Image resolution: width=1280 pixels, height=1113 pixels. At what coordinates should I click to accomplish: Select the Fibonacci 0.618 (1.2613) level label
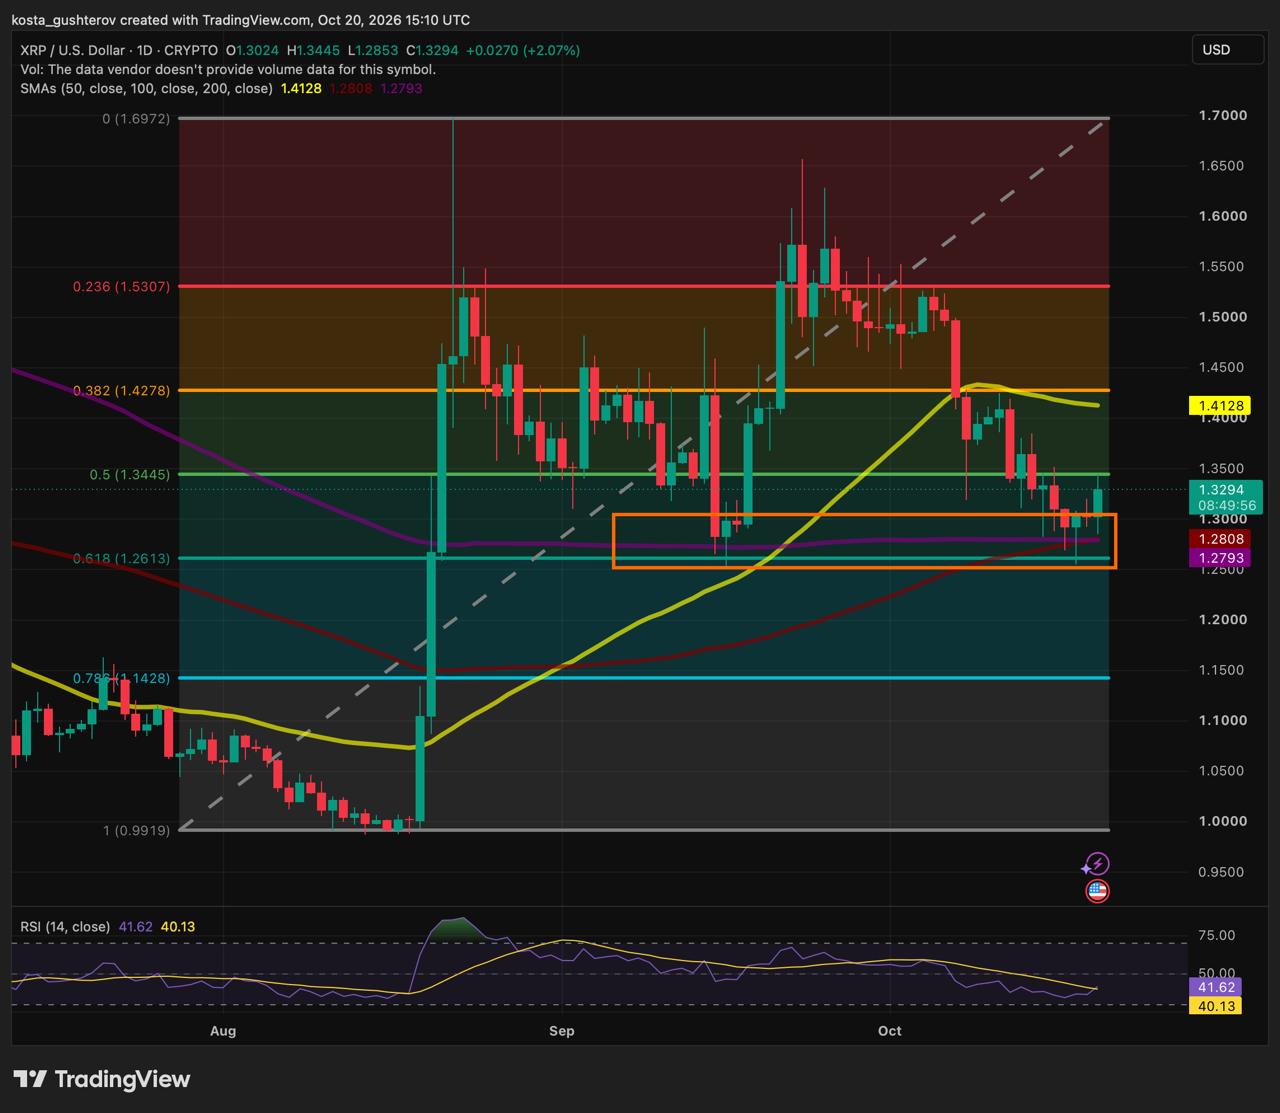coord(121,558)
